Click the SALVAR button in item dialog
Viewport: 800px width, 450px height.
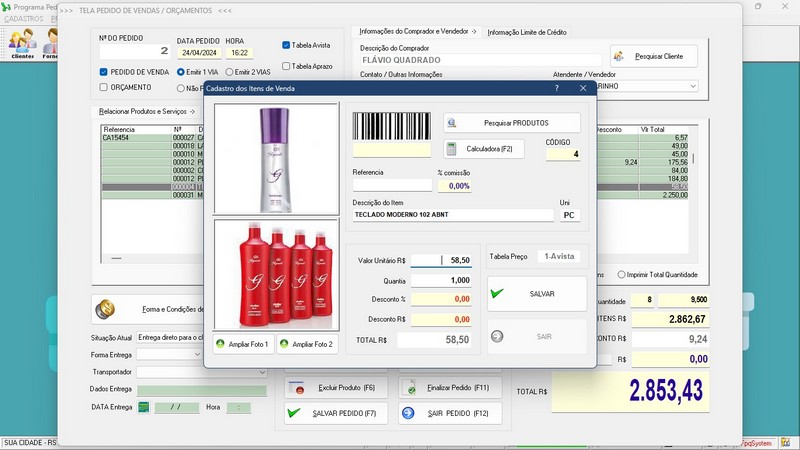tap(537, 294)
